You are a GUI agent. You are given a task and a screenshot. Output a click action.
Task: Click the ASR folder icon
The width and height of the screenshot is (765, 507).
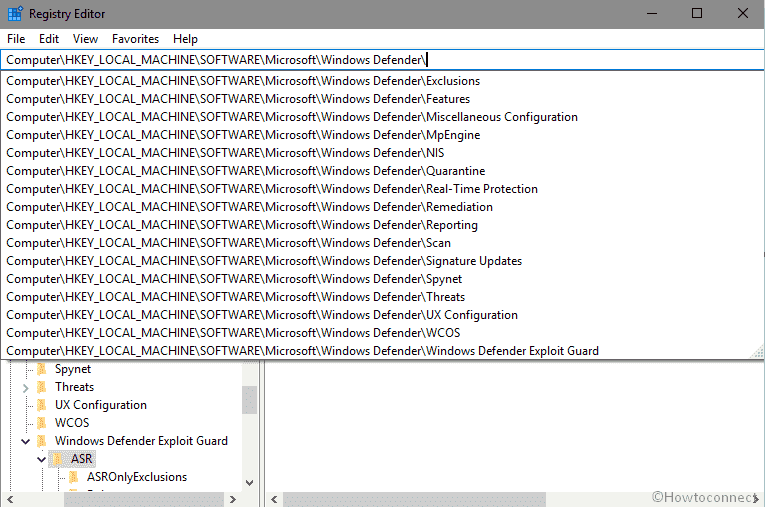58,459
